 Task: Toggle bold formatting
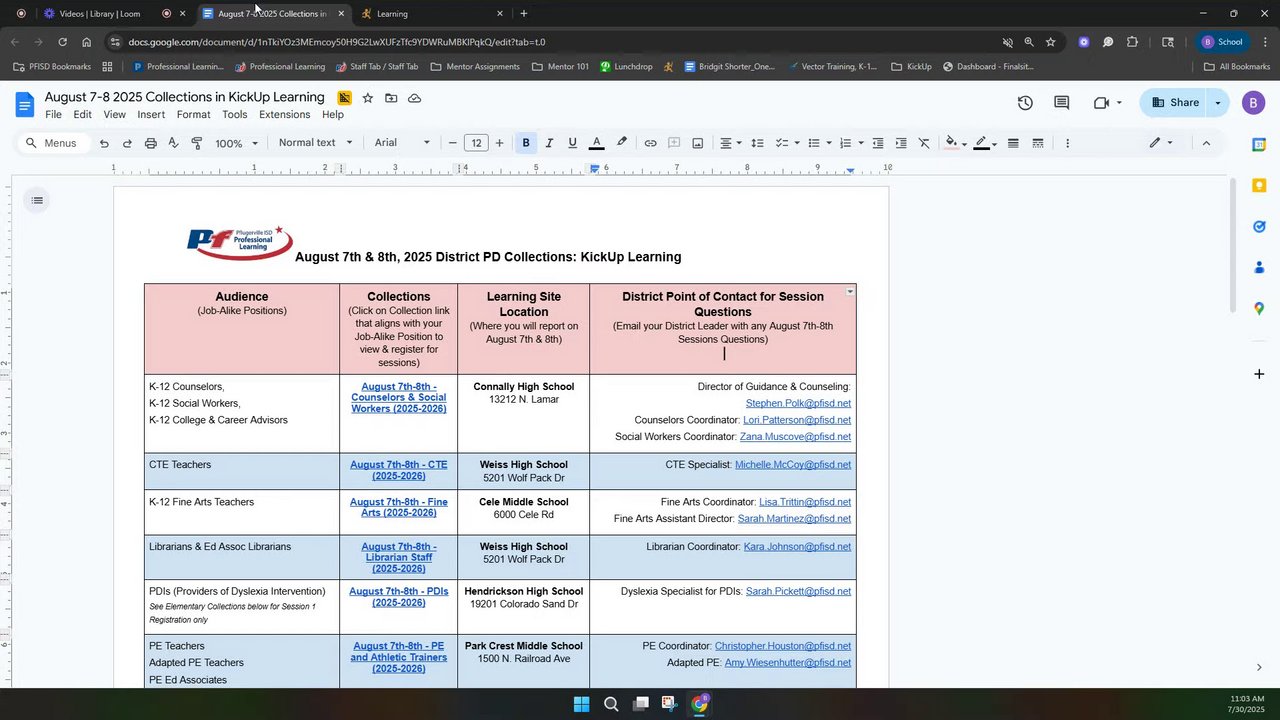point(526,143)
